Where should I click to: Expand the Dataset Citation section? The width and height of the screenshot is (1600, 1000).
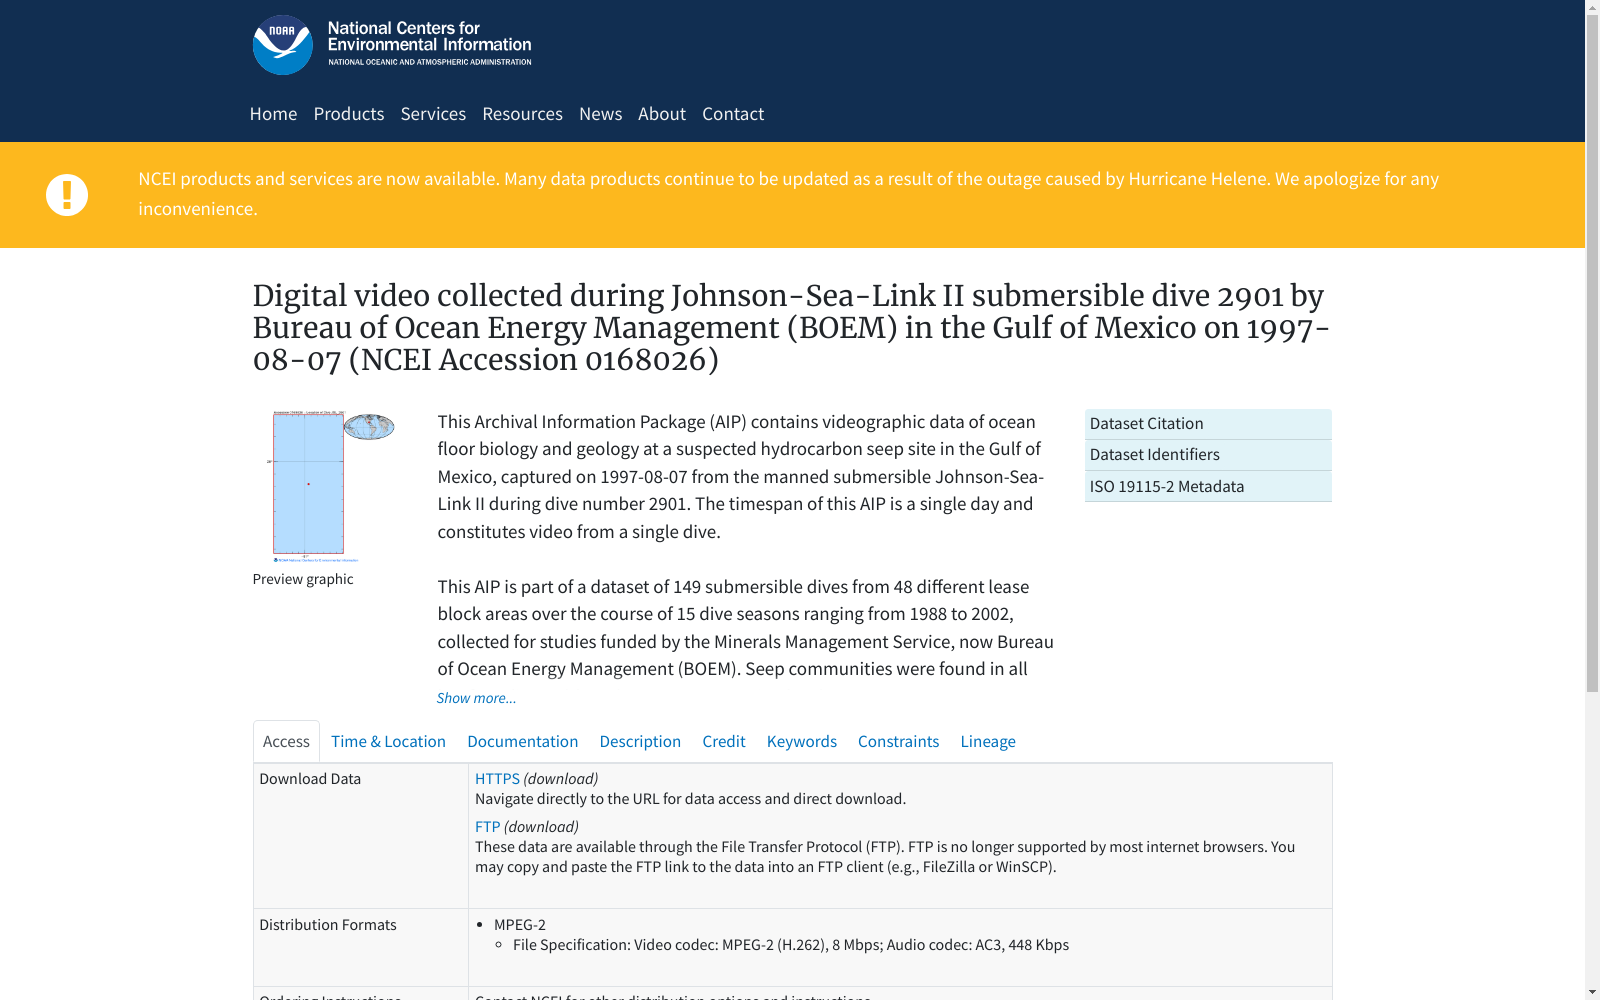point(1208,424)
